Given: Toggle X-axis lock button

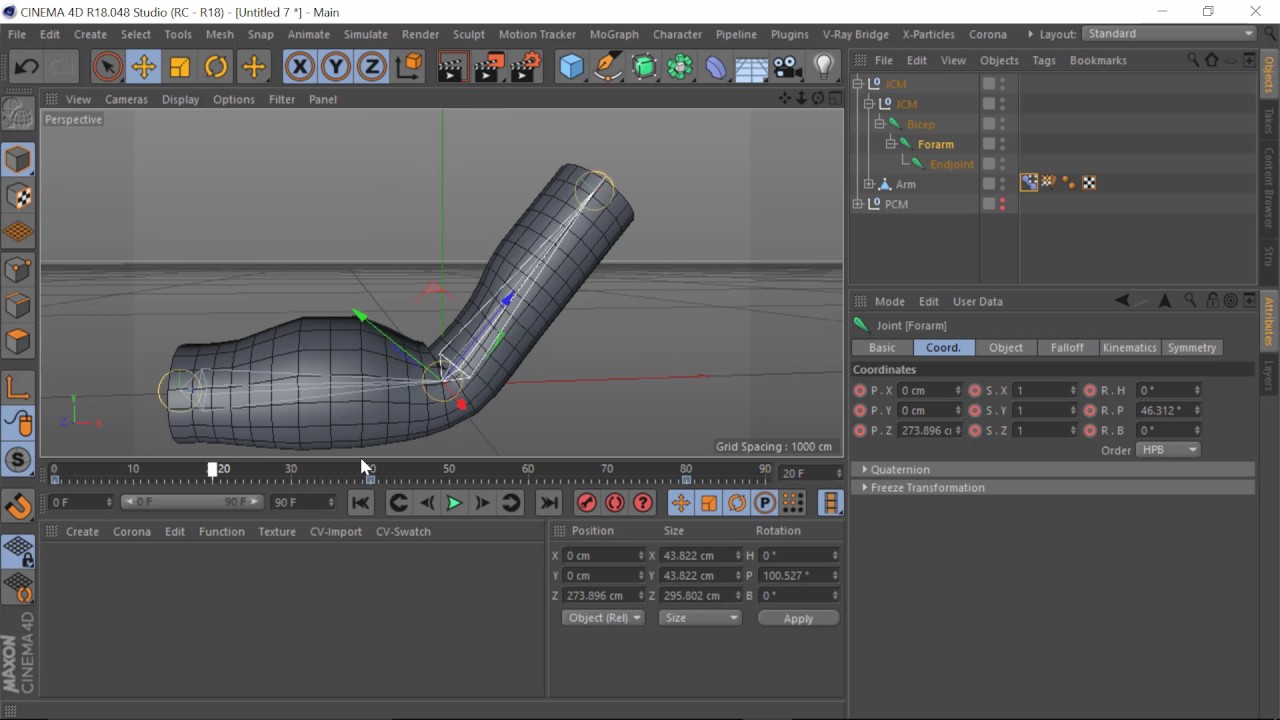Looking at the screenshot, I should [x=299, y=67].
